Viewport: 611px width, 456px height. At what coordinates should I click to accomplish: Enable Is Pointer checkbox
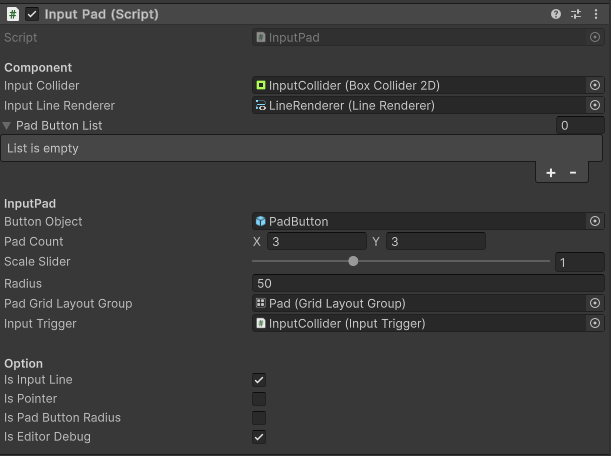pos(259,399)
